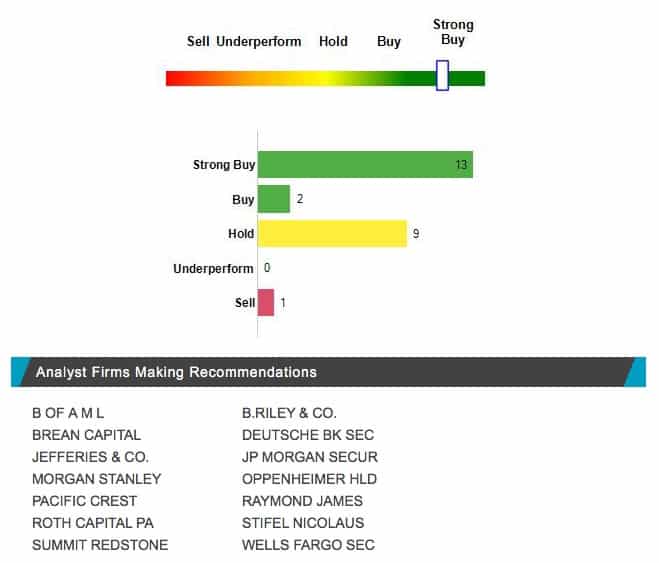Image resolution: width=659 pixels, height=563 pixels.
Task: Click the rating slider handle near Strong Buy
Action: (442, 75)
